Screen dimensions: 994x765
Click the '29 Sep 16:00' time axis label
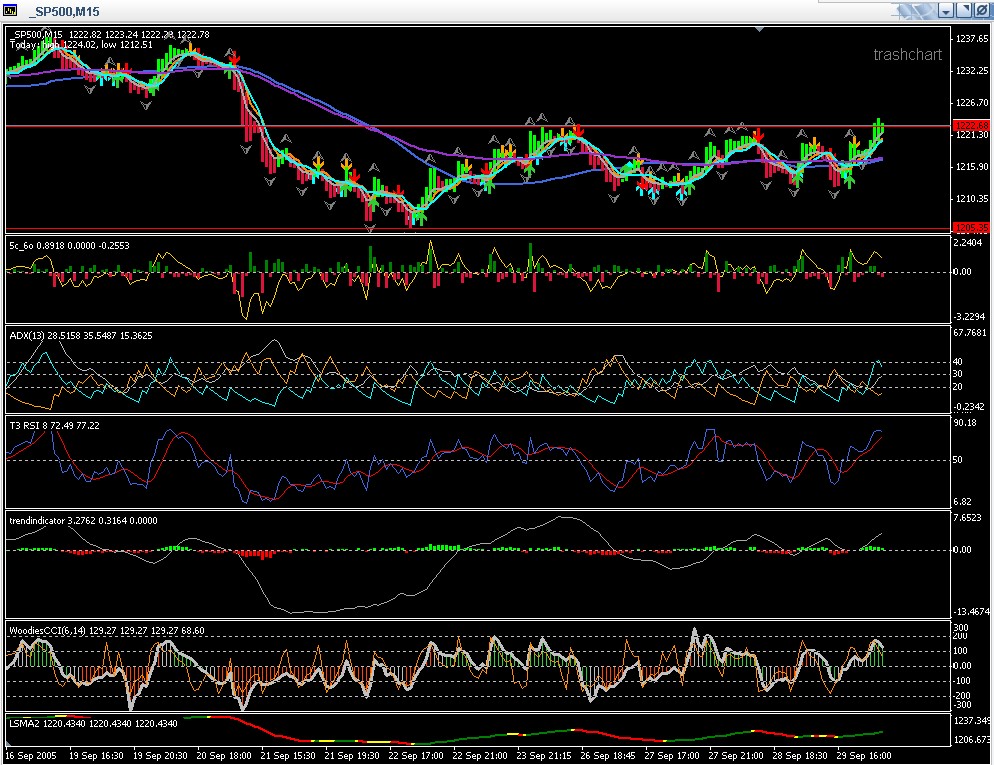864,755
